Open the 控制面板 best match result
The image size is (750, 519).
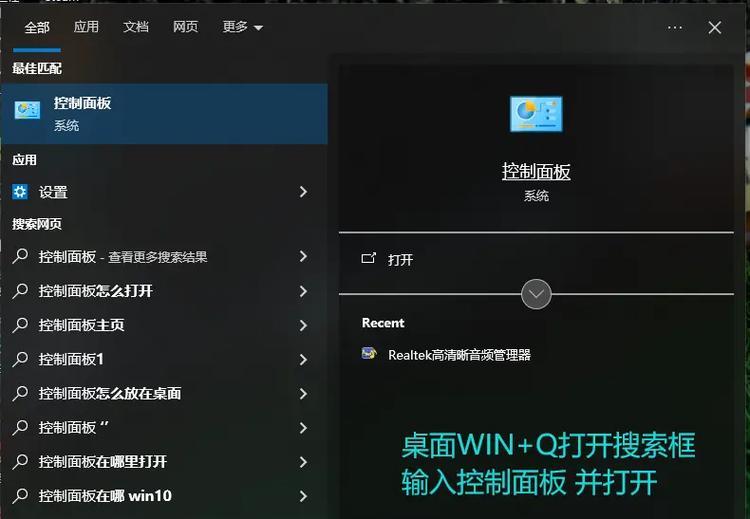[x=164, y=114]
